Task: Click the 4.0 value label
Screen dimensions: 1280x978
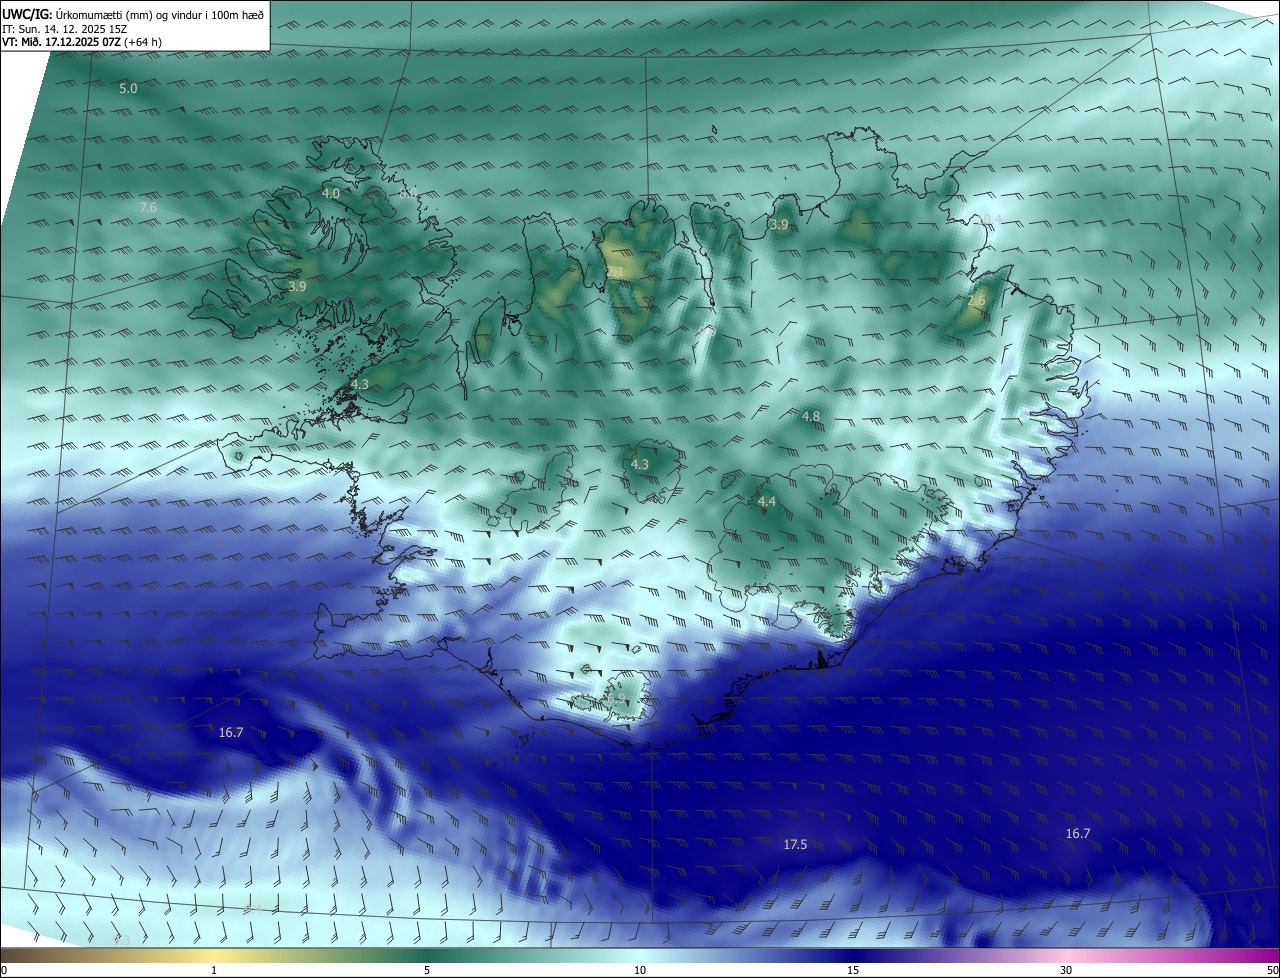Action: [330, 193]
